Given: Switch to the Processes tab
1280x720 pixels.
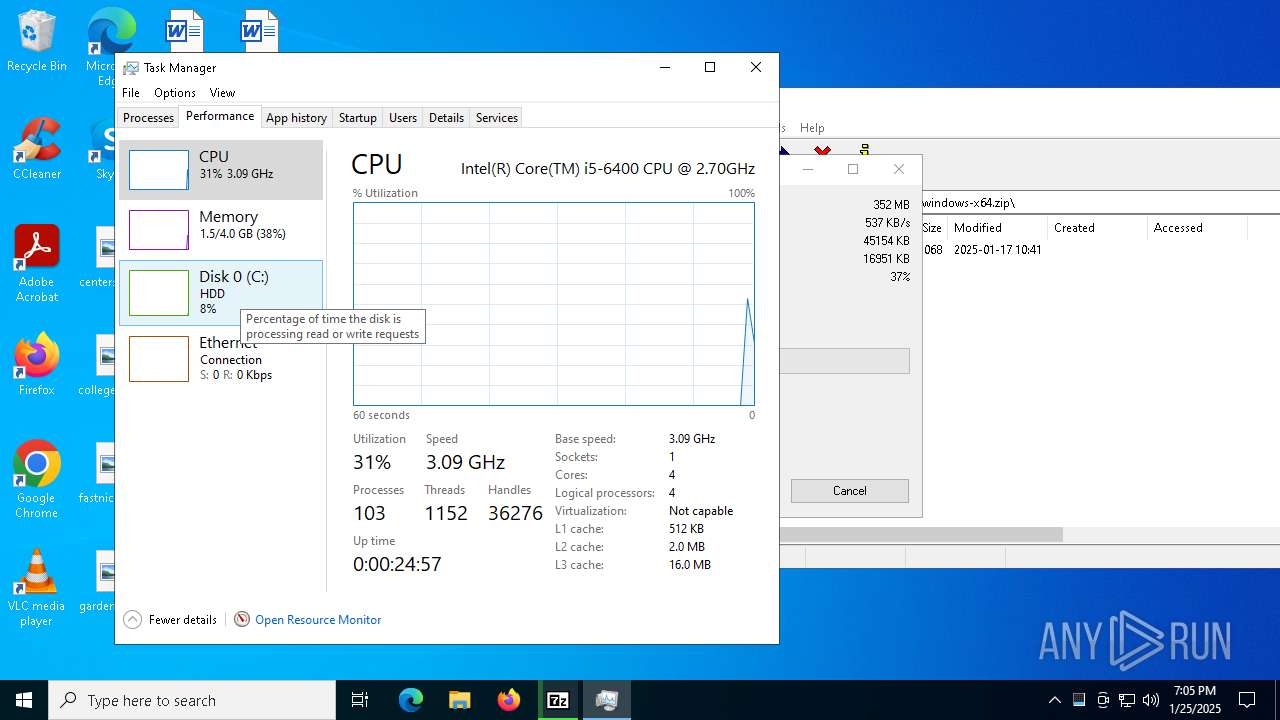Looking at the screenshot, I should click(x=148, y=118).
